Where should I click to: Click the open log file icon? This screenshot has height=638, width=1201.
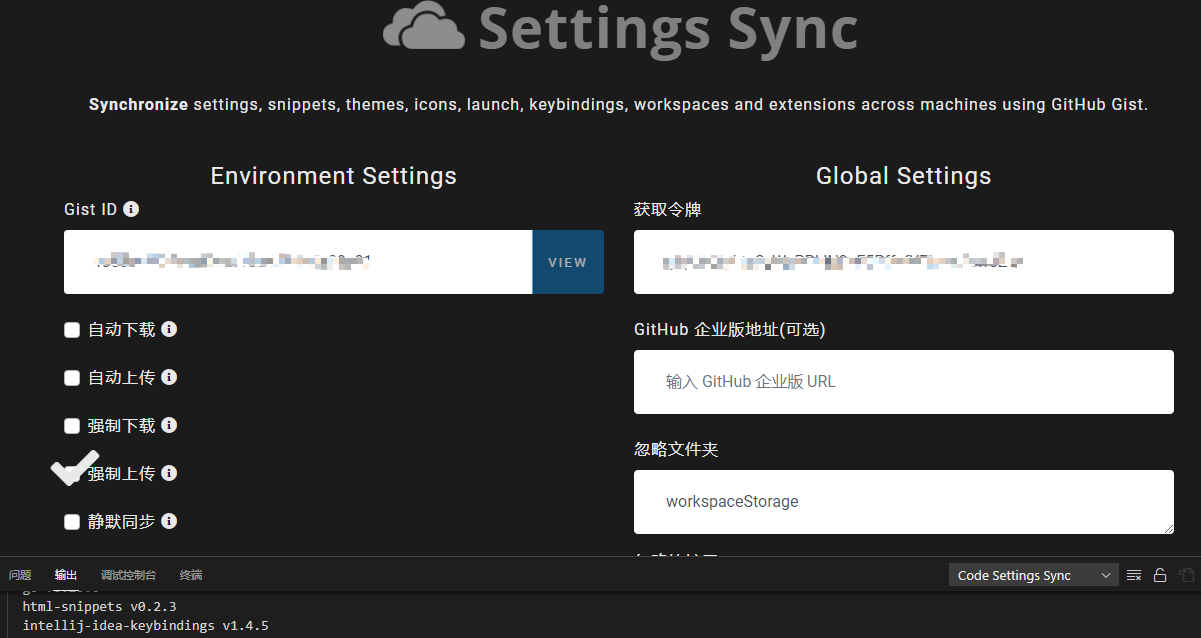(x=1186, y=575)
